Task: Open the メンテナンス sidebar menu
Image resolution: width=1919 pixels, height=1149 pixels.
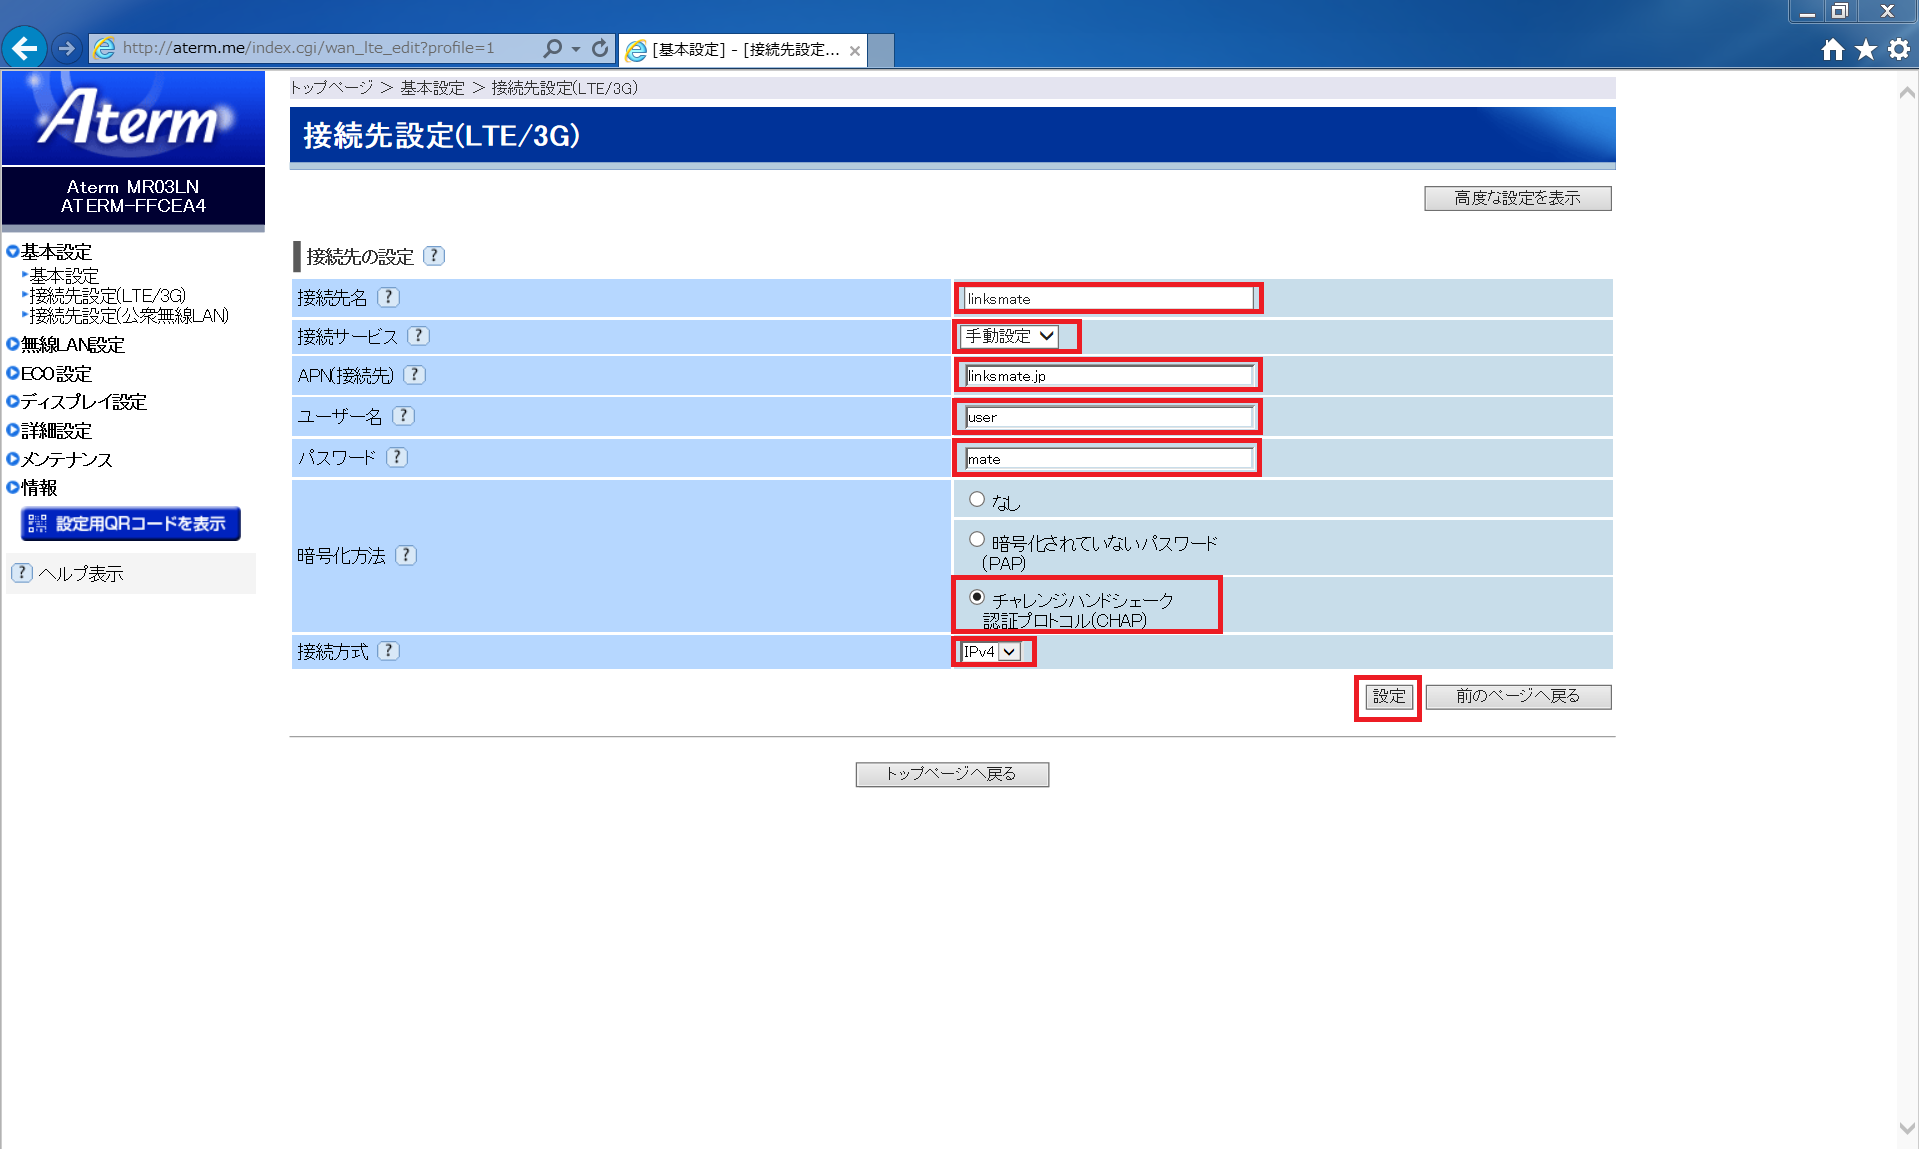Action: click(x=66, y=460)
